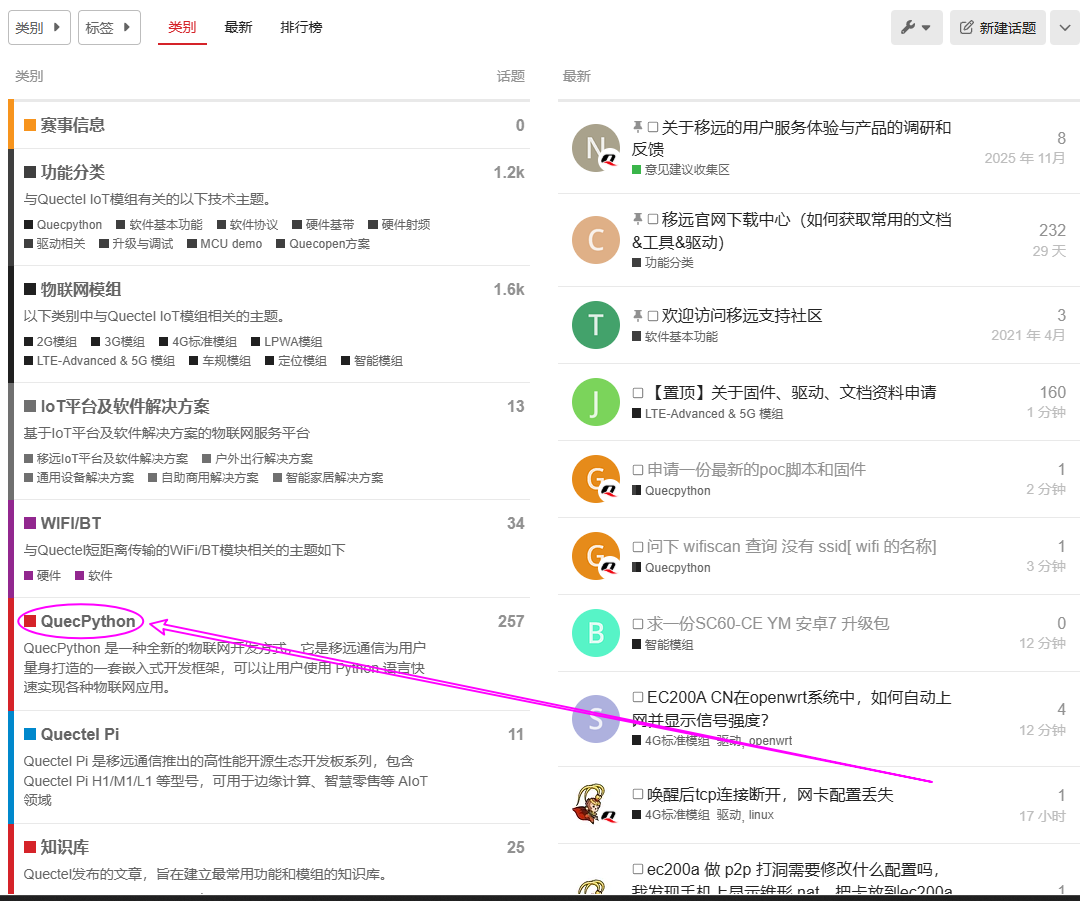Open avatar B on SC60-CE topic
Screen dimensions: 1080x901
click(x=596, y=633)
